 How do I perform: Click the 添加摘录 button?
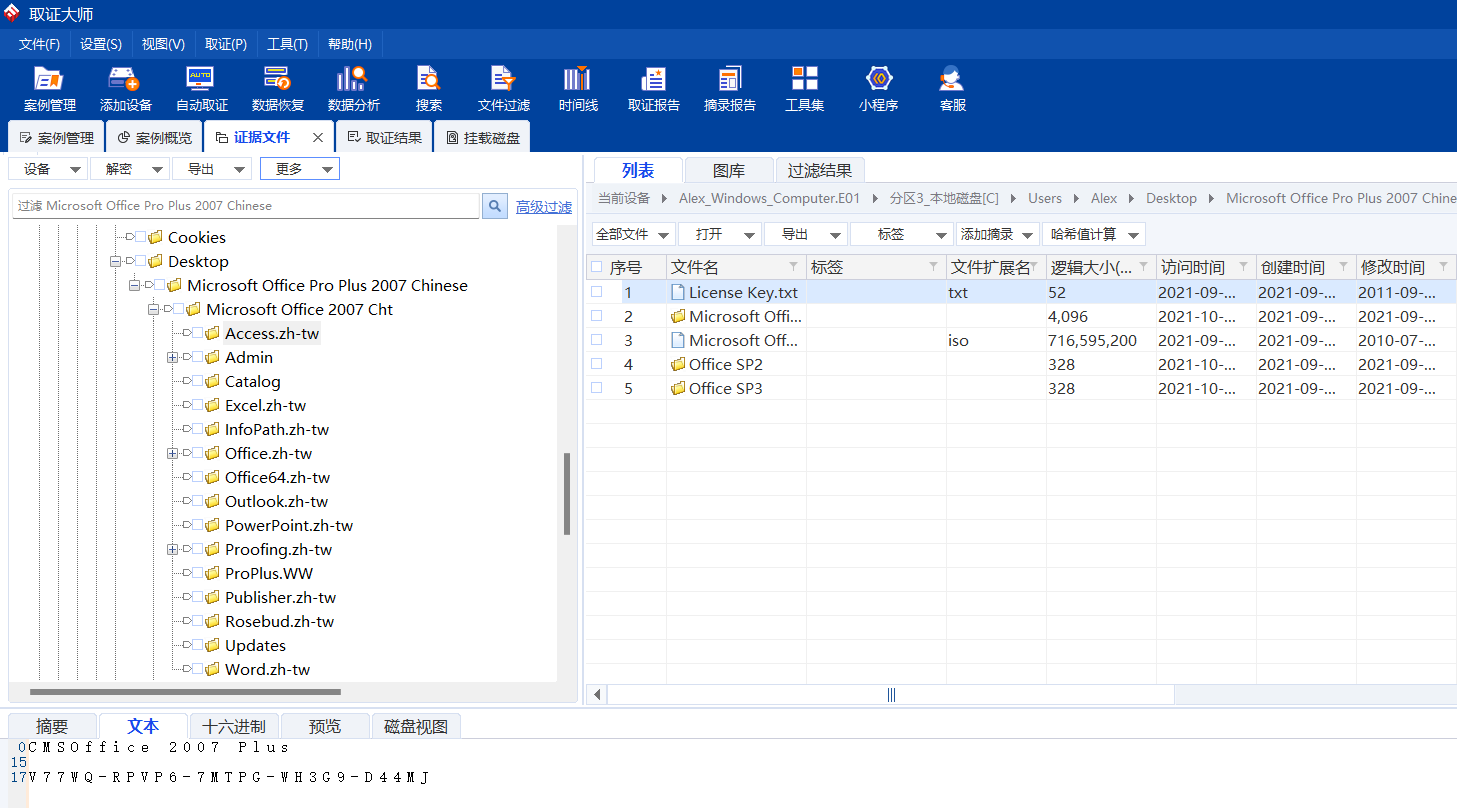[x=998, y=234]
